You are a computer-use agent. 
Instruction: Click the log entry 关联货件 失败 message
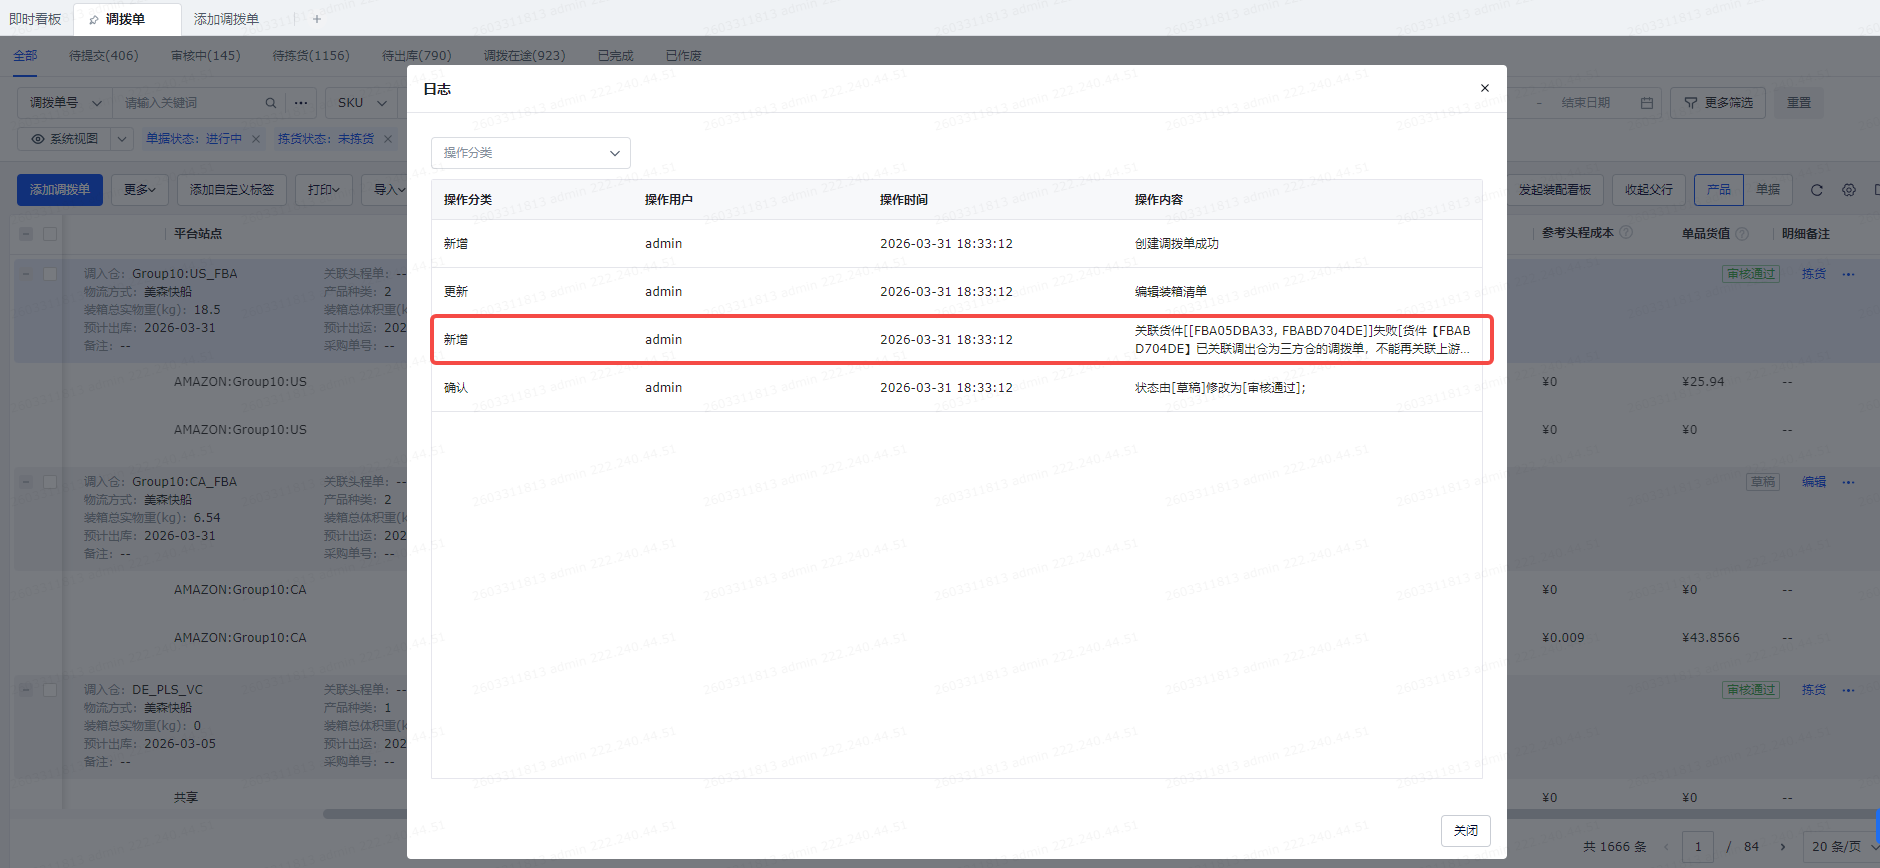(x=1302, y=340)
